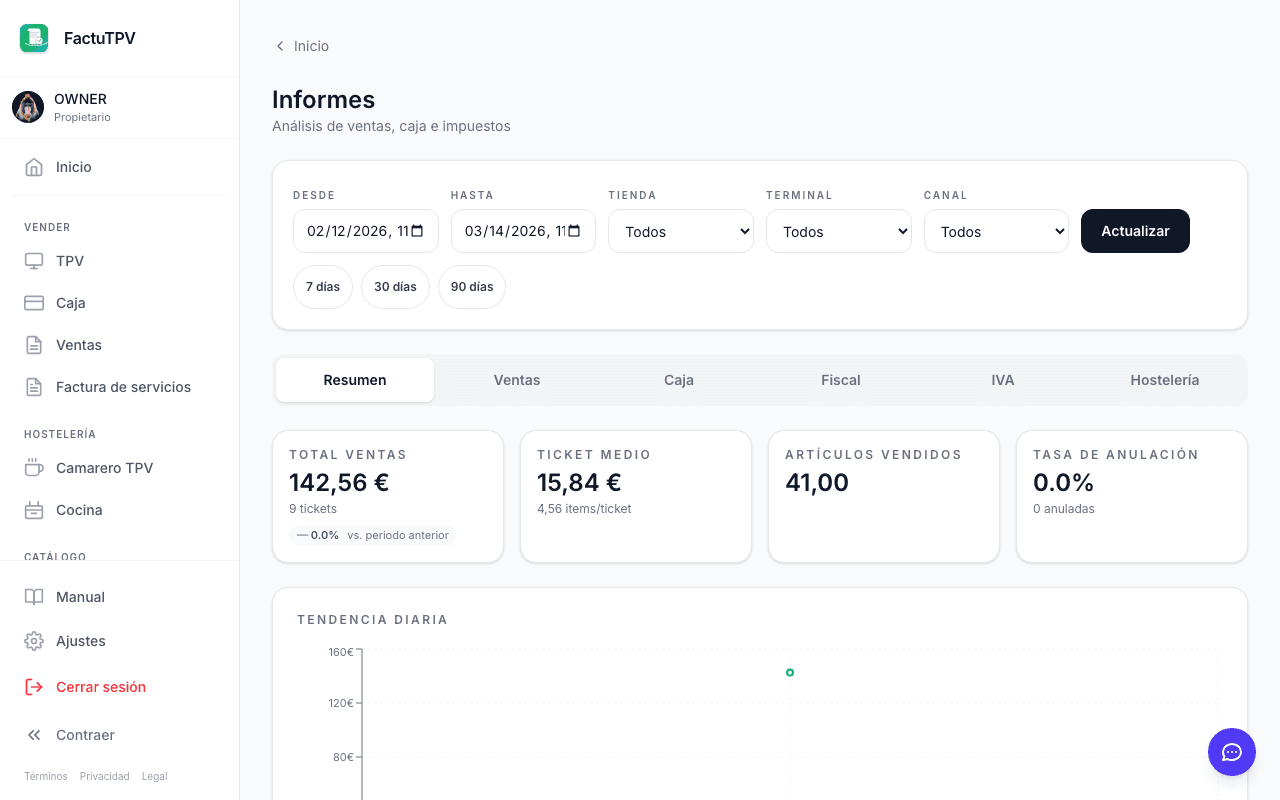1280x800 pixels.
Task: Click the Inicio home icon in sidebar
Action: click(x=34, y=167)
